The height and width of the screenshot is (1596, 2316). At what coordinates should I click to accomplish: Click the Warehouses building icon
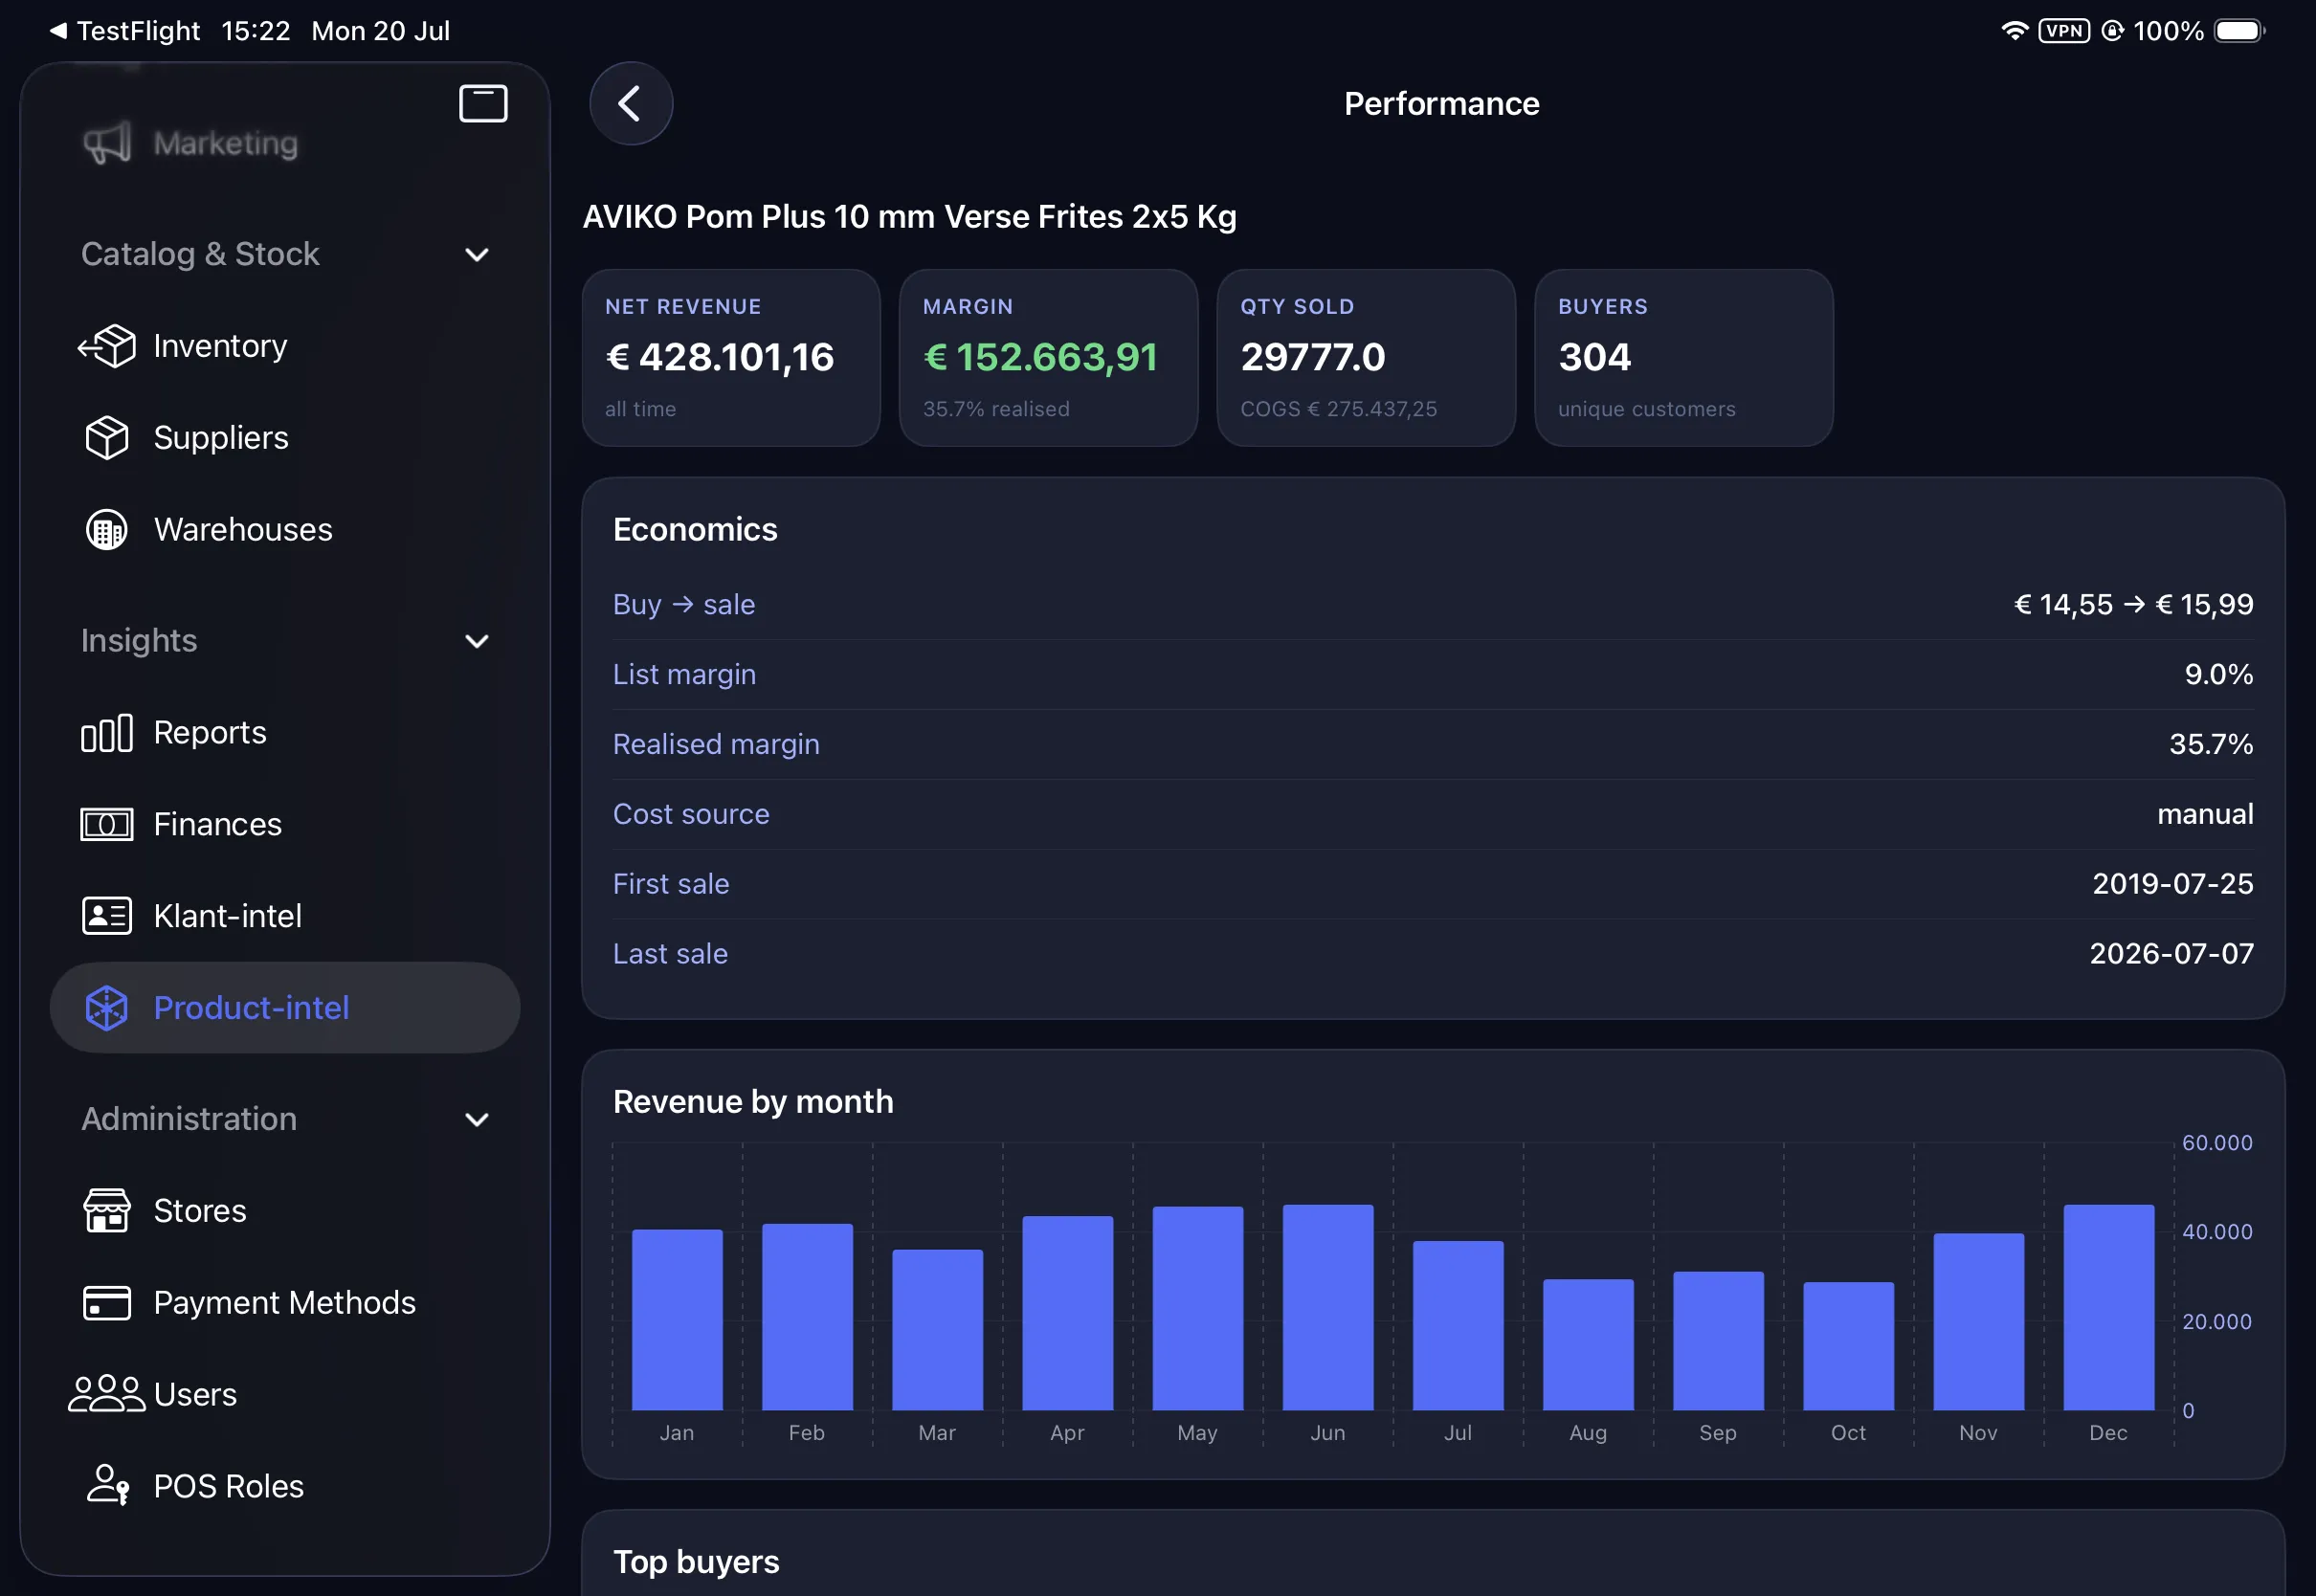[107, 530]
